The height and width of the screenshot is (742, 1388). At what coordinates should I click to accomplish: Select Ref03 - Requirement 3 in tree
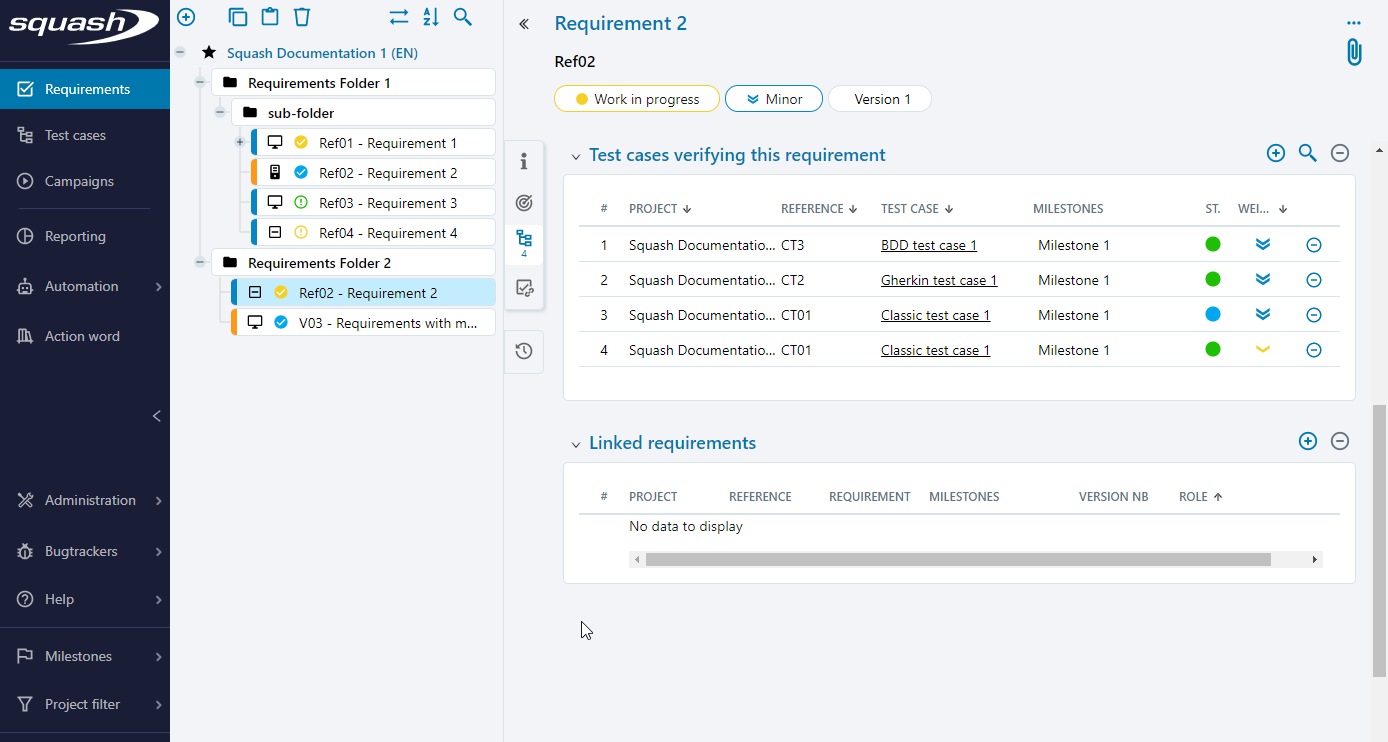pos(387,203)
